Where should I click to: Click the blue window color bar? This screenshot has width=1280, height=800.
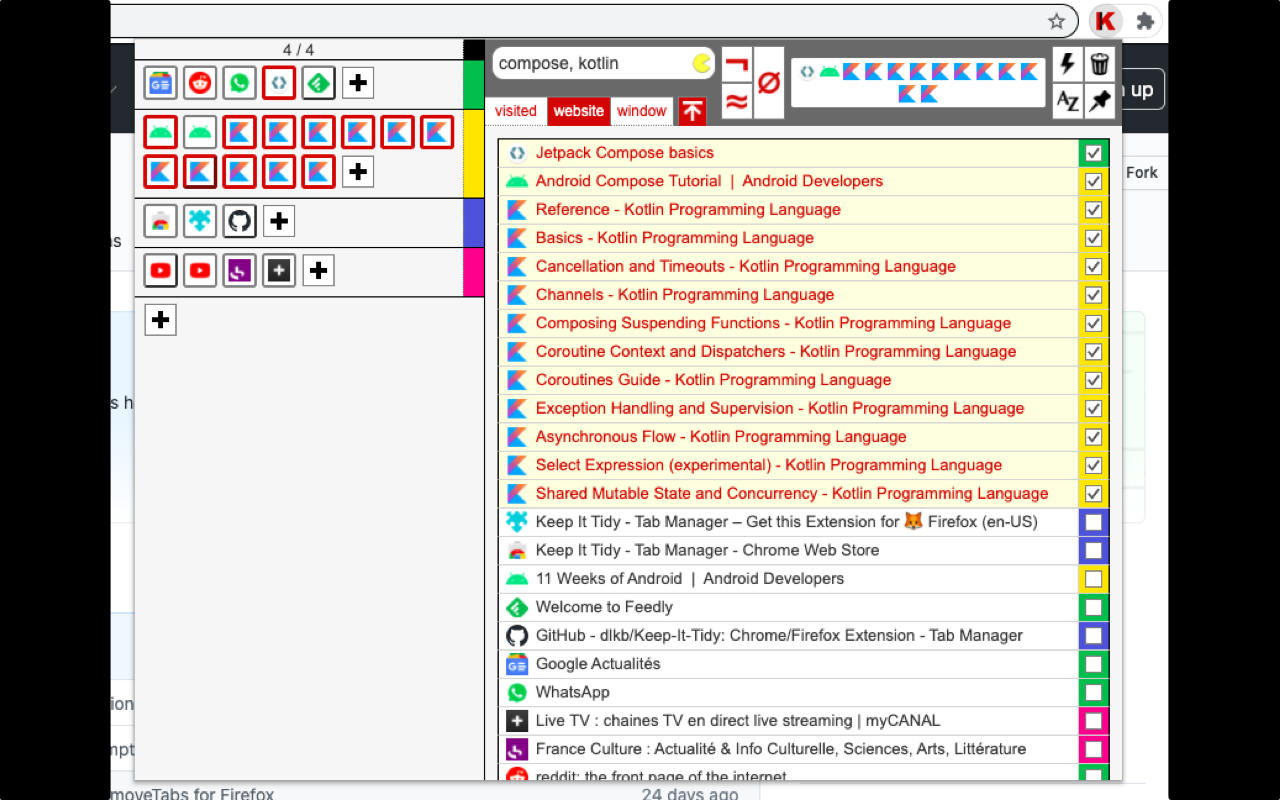474,223
